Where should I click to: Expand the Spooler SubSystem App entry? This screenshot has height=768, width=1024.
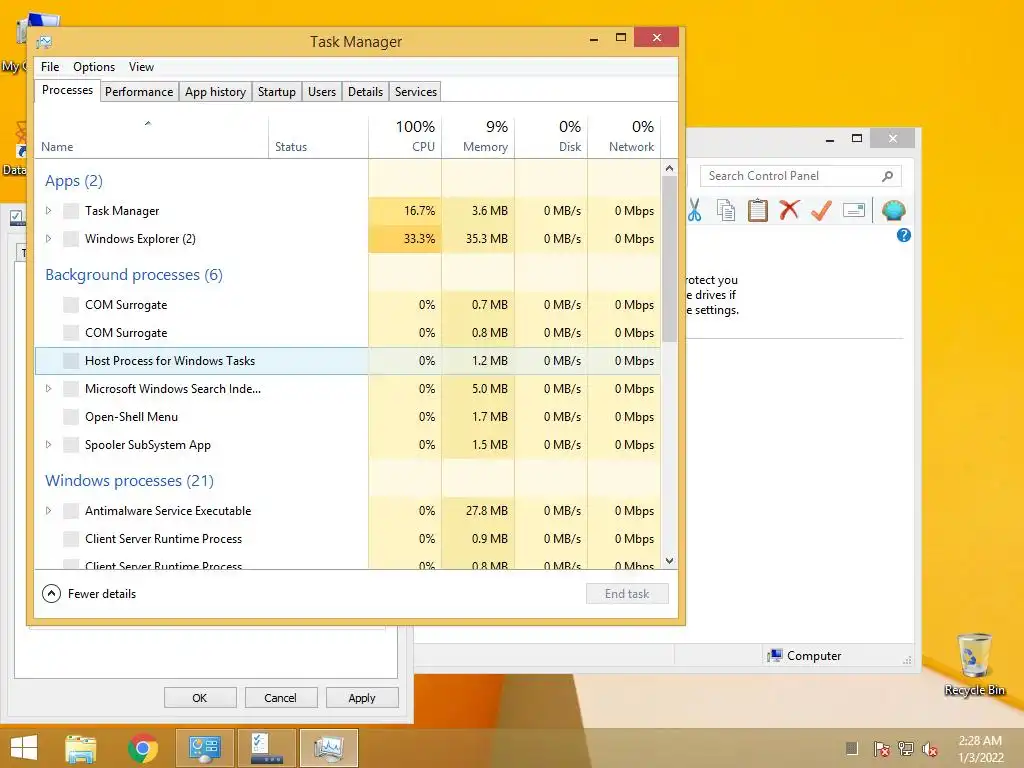pyautogui.click(x=48, y=445)
